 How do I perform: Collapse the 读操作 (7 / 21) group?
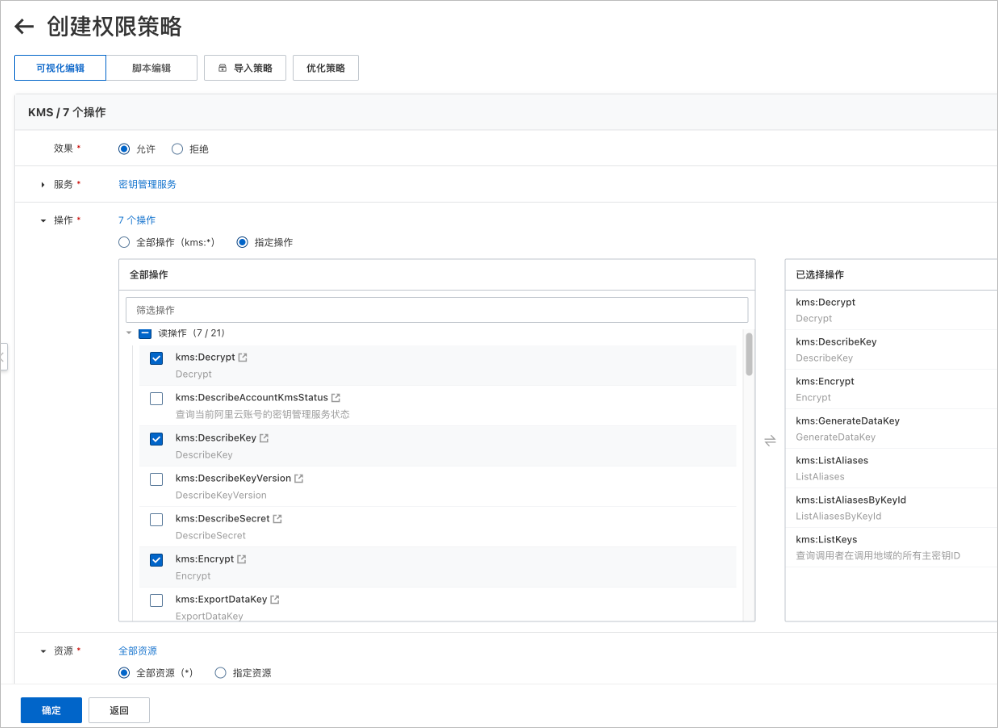pos(129,333)
